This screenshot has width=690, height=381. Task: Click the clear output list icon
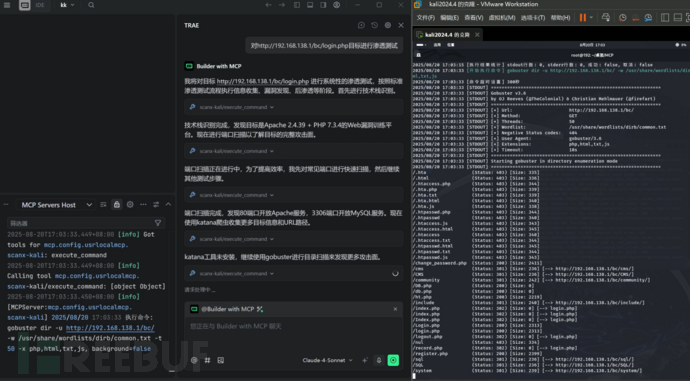coord(103,205)
